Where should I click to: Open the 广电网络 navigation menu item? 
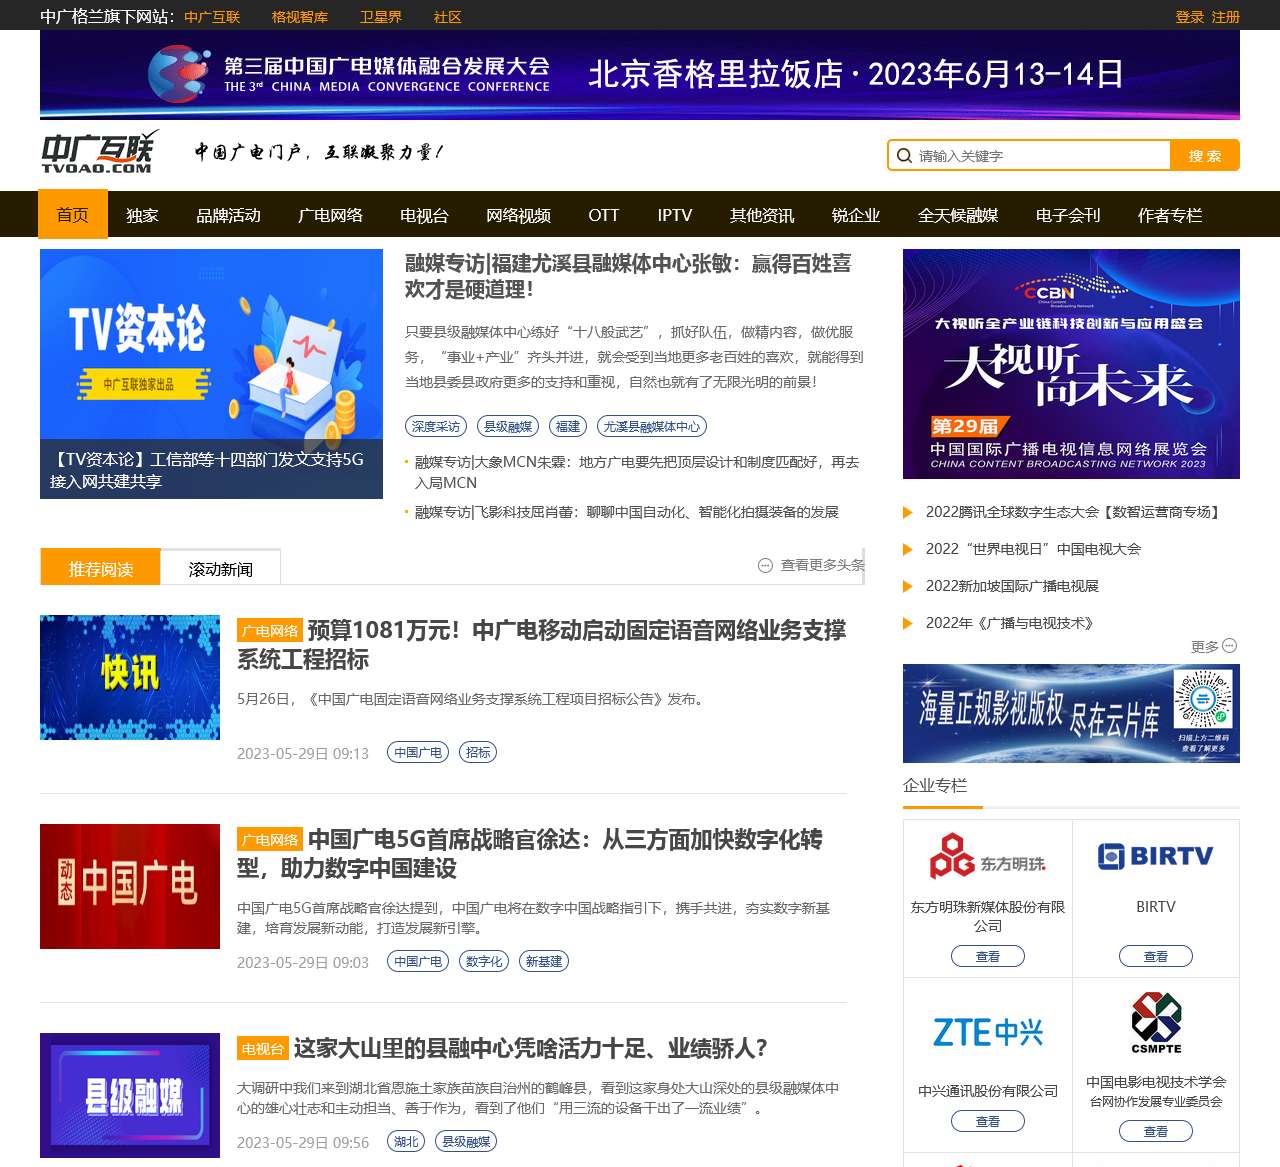(x=330, y=215)
